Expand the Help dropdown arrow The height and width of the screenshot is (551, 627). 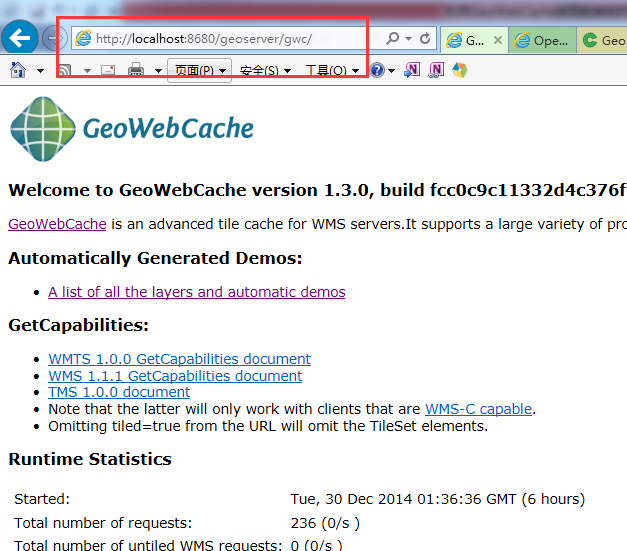391,71
